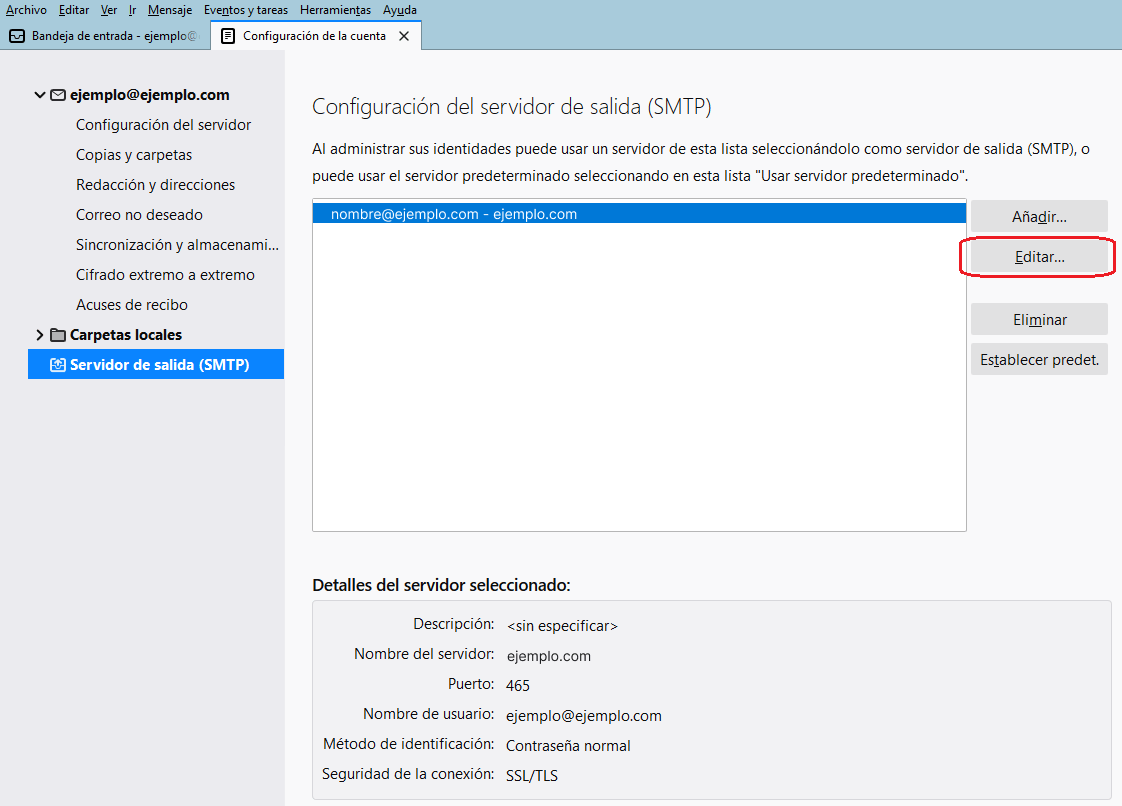Open Configuración del servidor settings

point(163,125)
